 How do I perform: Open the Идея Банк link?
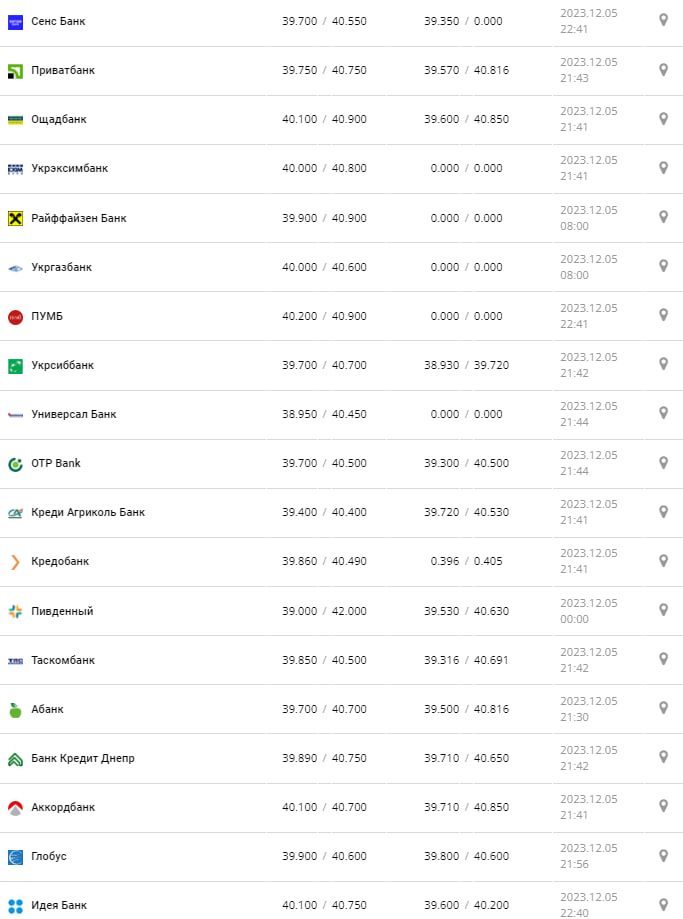(59, 905)
